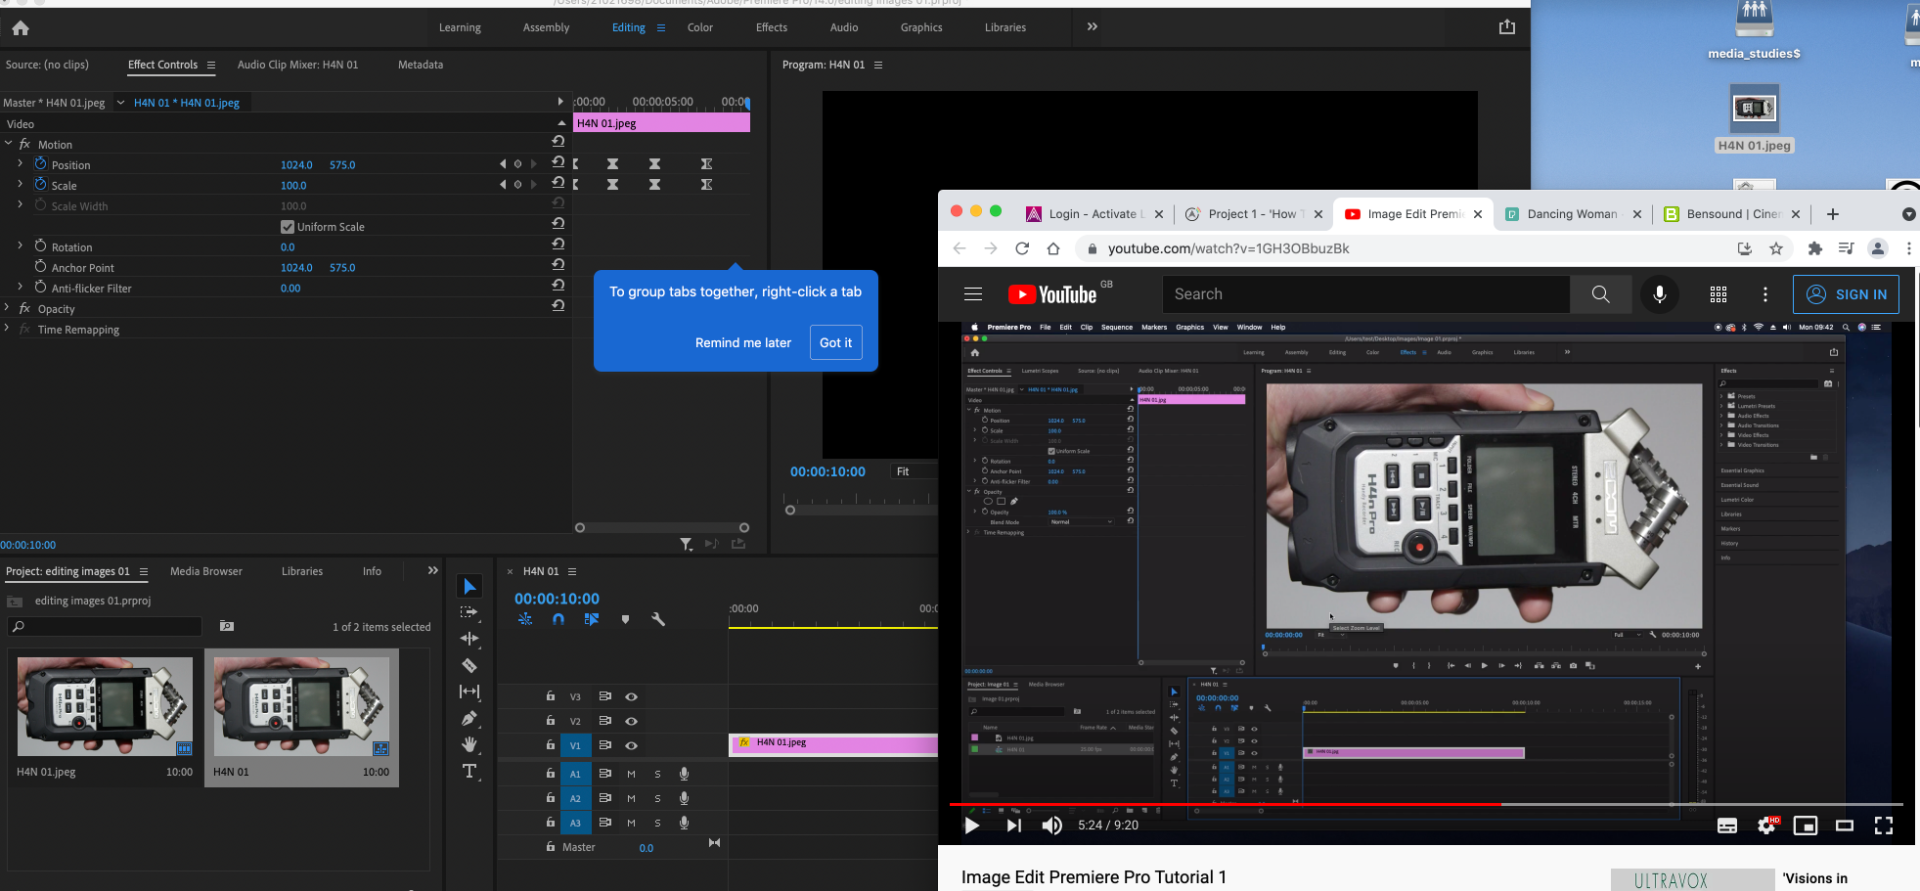Reload the YouTube page in Chrome
Image resolution: width=1920 pixels, height=891 pixels.
coord(1021,248)
